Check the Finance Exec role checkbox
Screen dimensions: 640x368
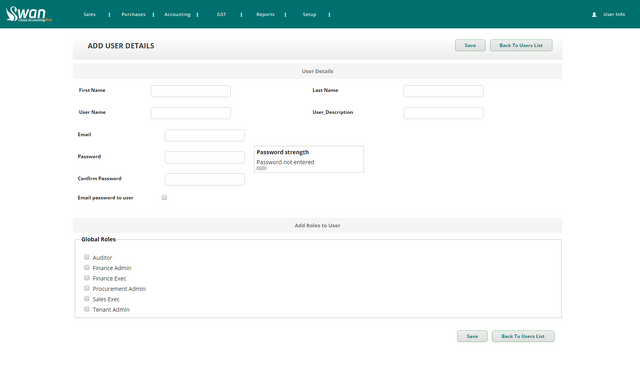[87, 278]
